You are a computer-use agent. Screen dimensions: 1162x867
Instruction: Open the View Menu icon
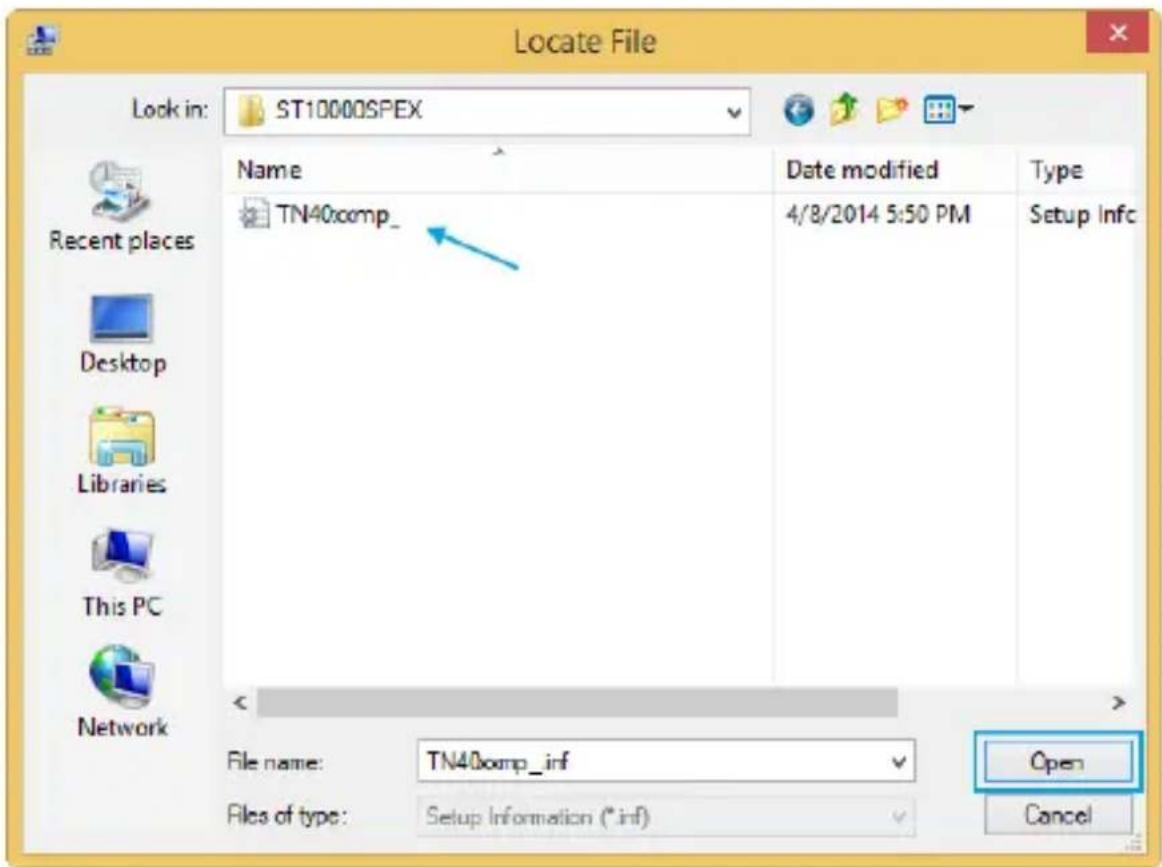947,110
